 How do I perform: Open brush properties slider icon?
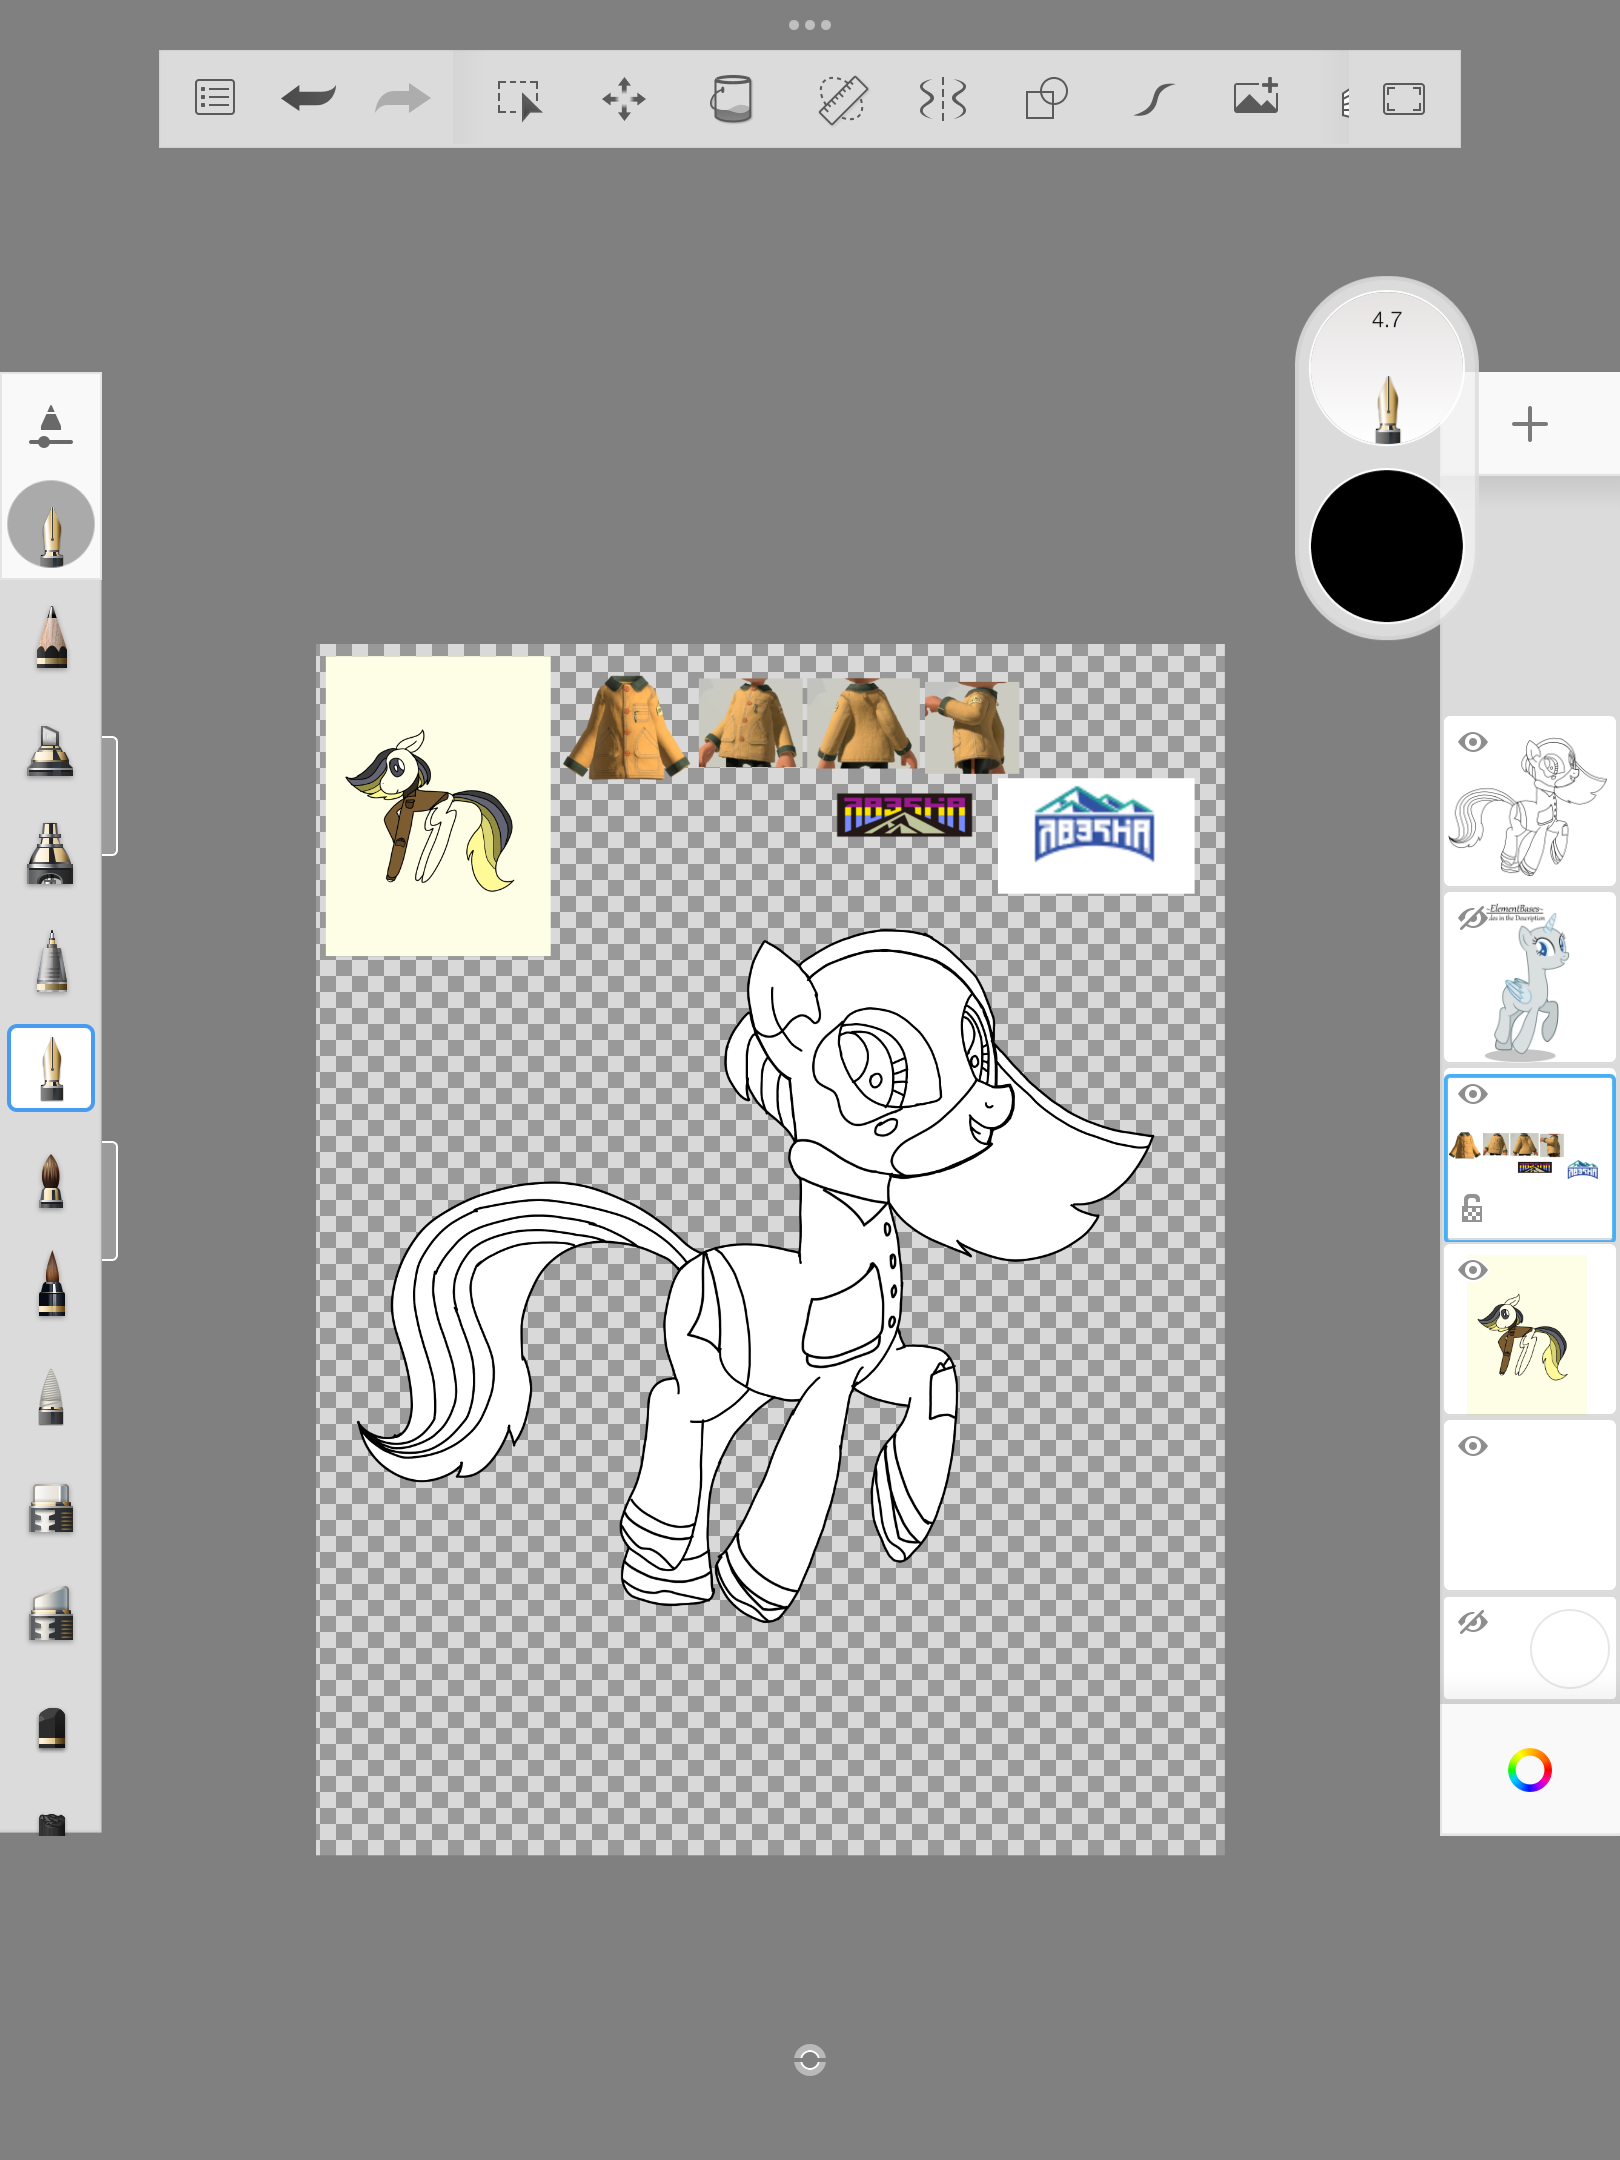tap(51, 426)
